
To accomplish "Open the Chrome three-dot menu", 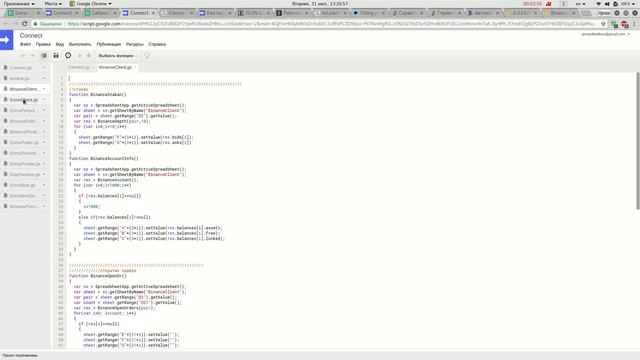I will (634, 24).
